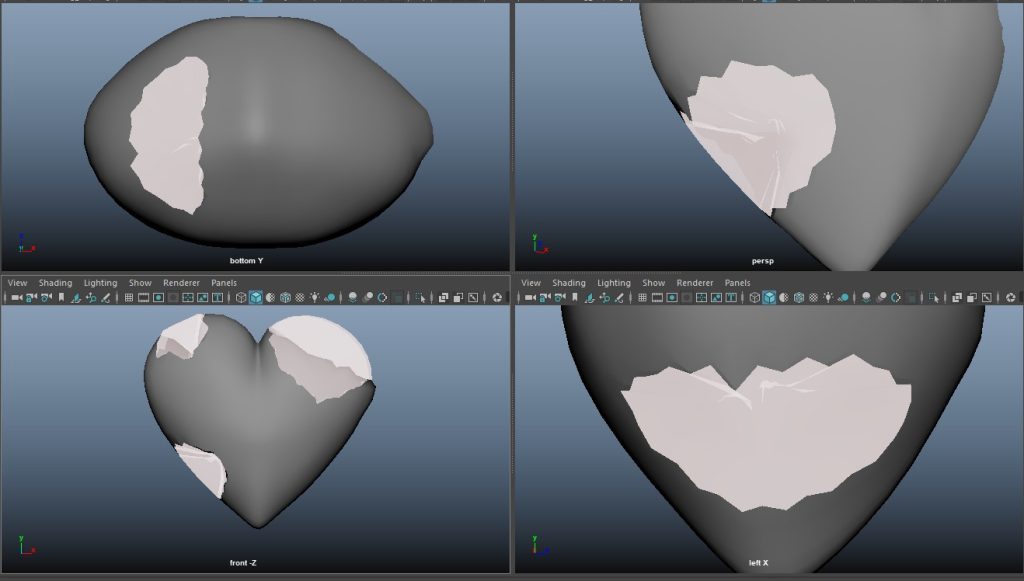Click the 'persp' viewport label
The height and width of the screenshot is (581, 1024).
pos(762,260)
